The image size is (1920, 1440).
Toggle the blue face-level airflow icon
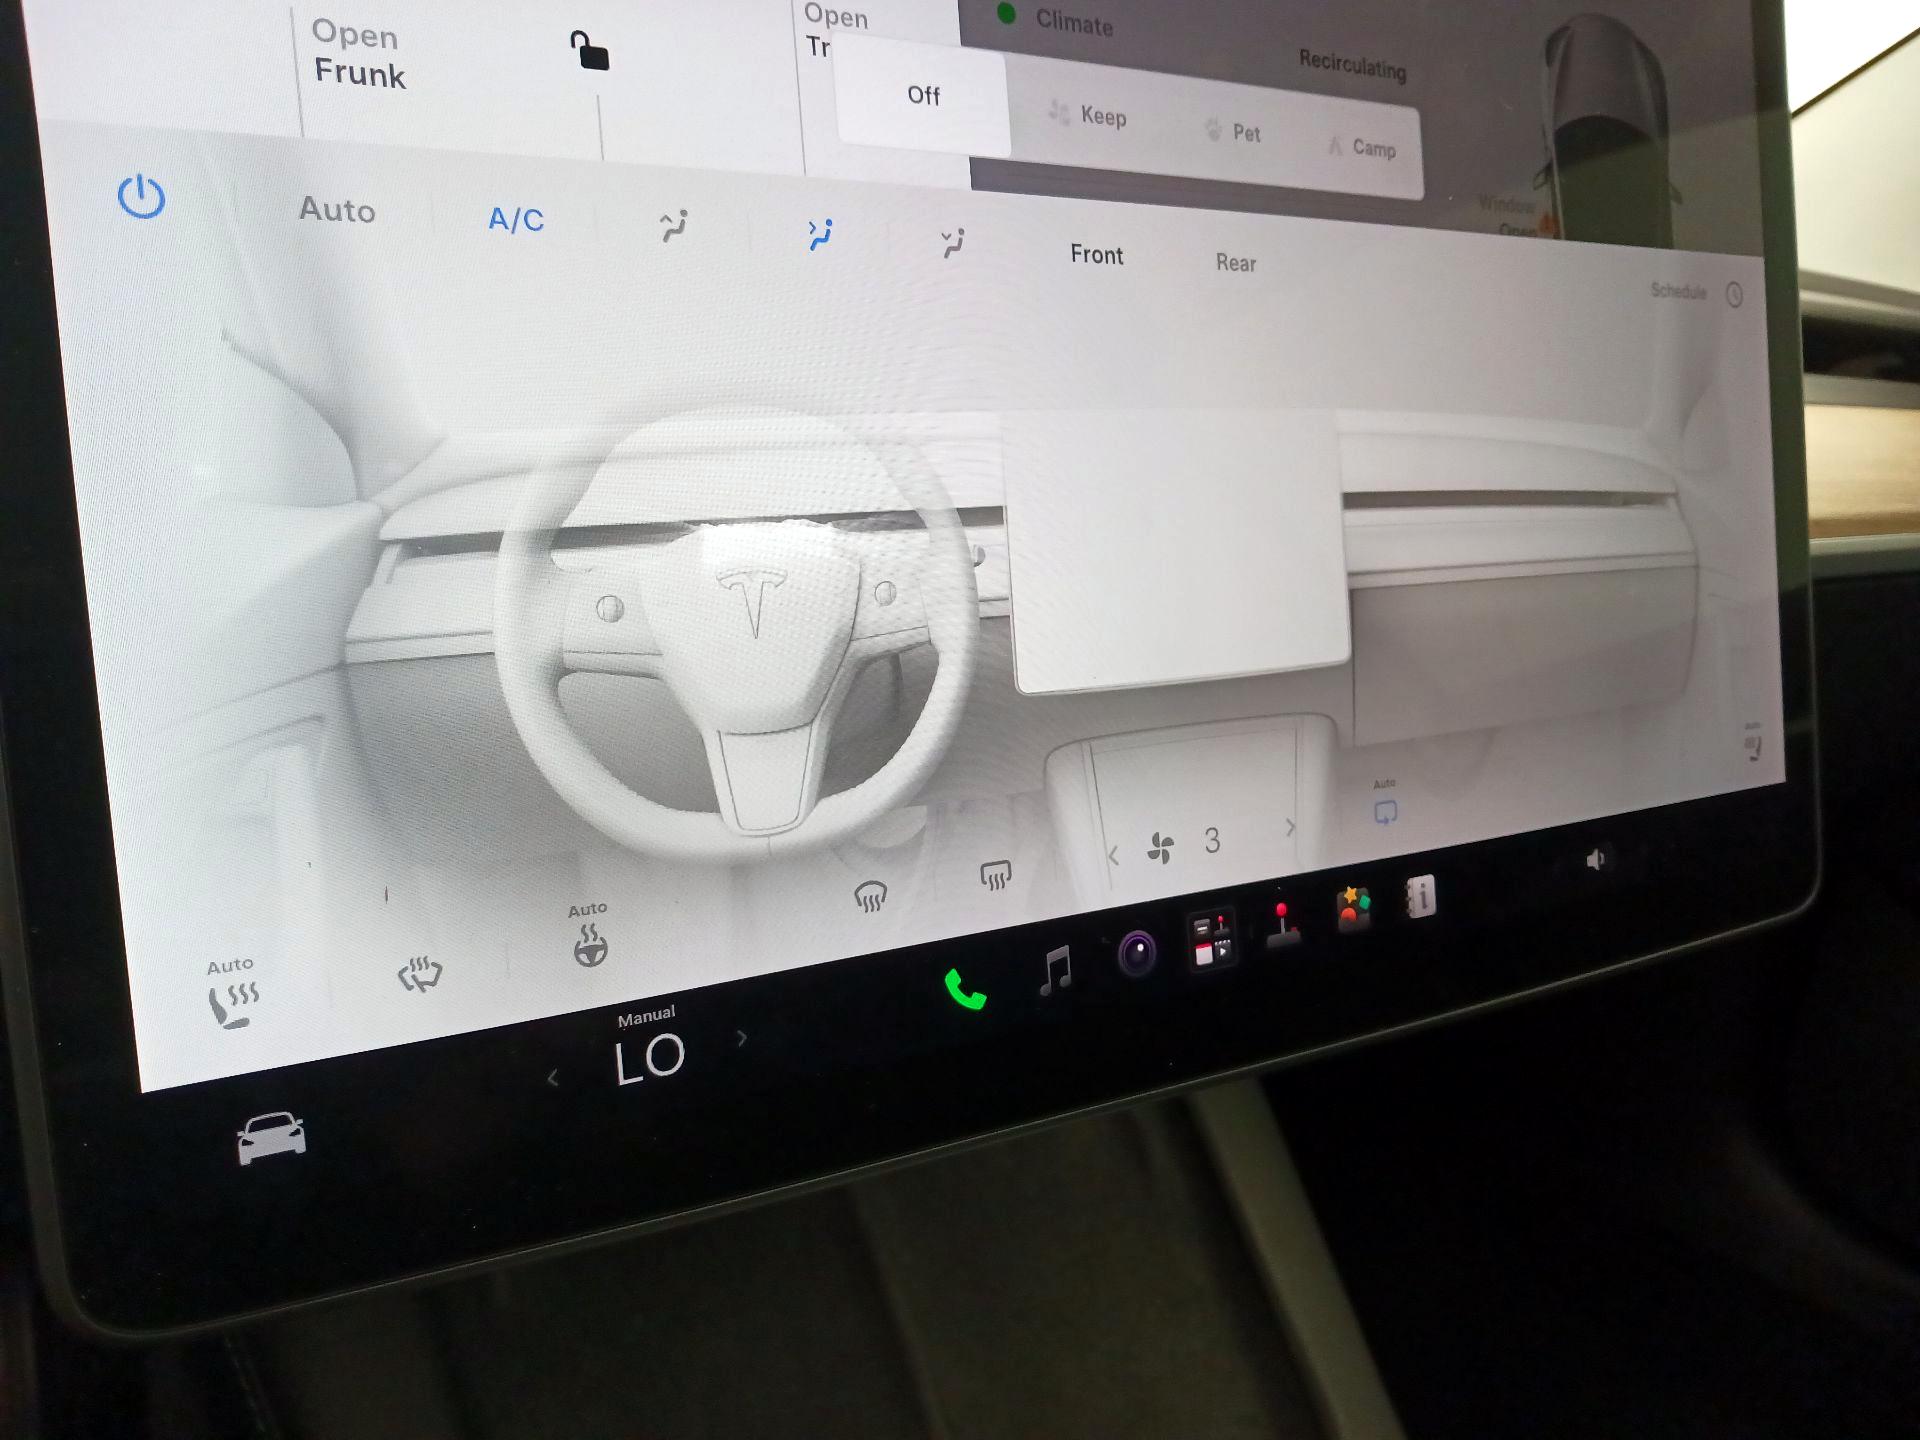[x=820, y=235]
